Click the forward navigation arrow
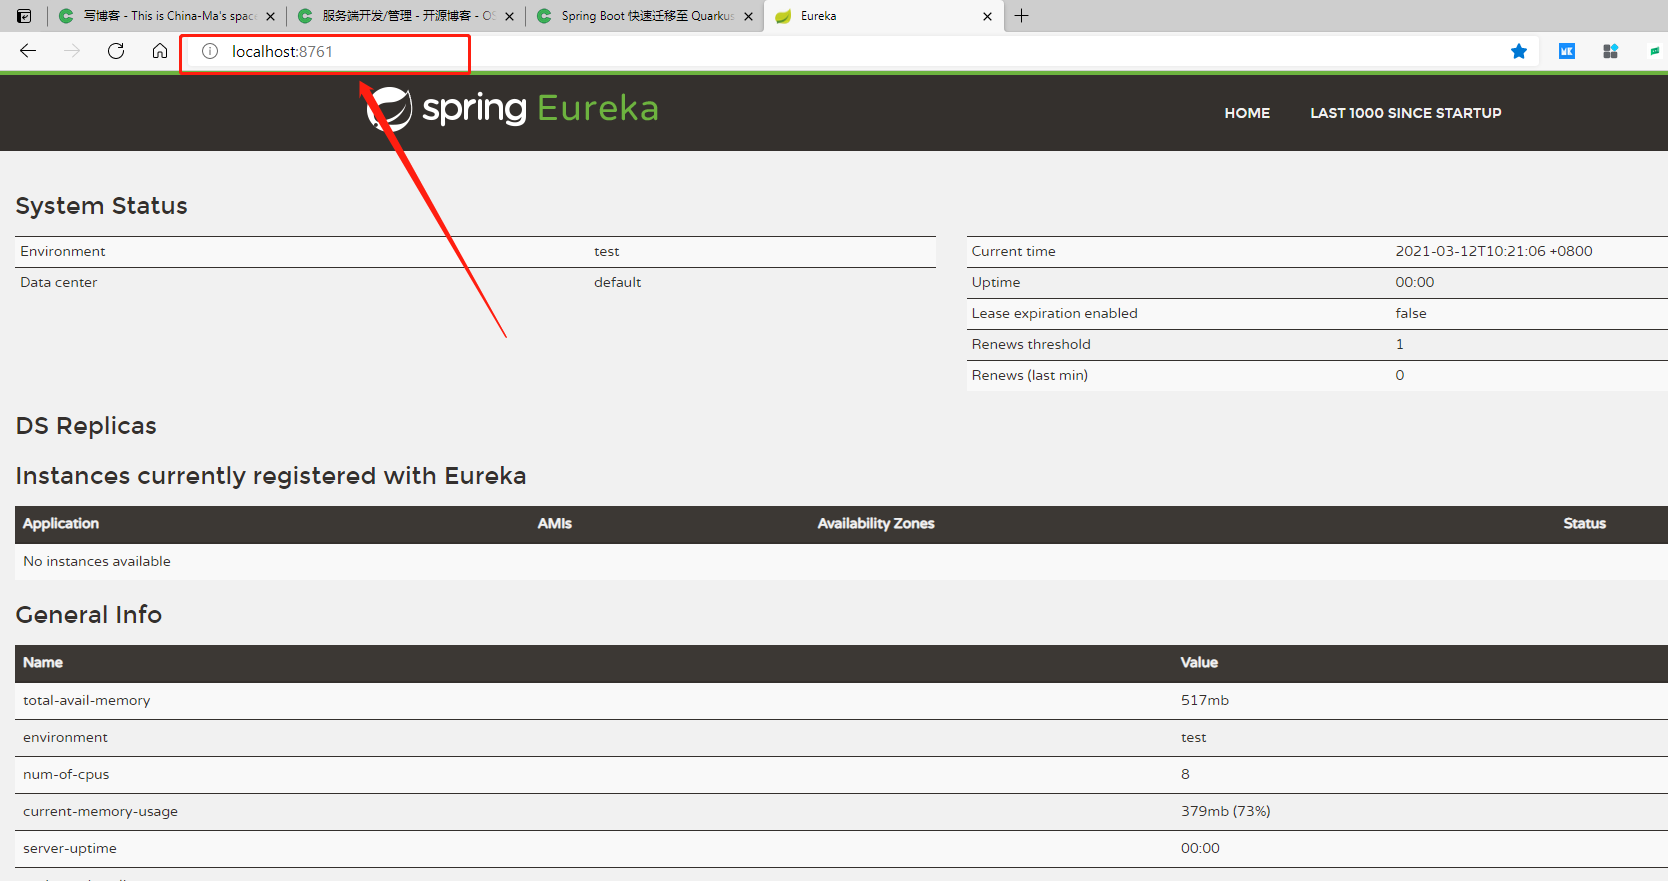1668x881 pixels. [72, 51]
